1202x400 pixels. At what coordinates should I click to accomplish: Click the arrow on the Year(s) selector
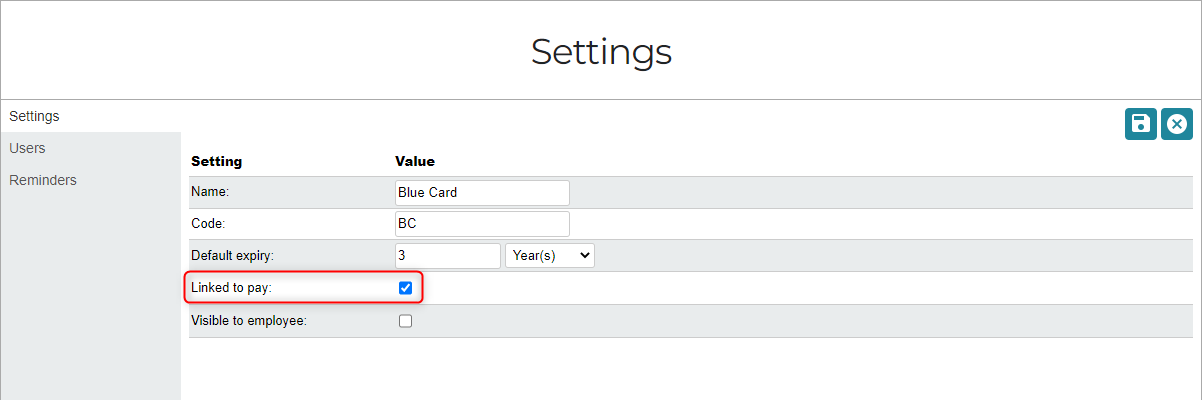click(x=585, y=255)
